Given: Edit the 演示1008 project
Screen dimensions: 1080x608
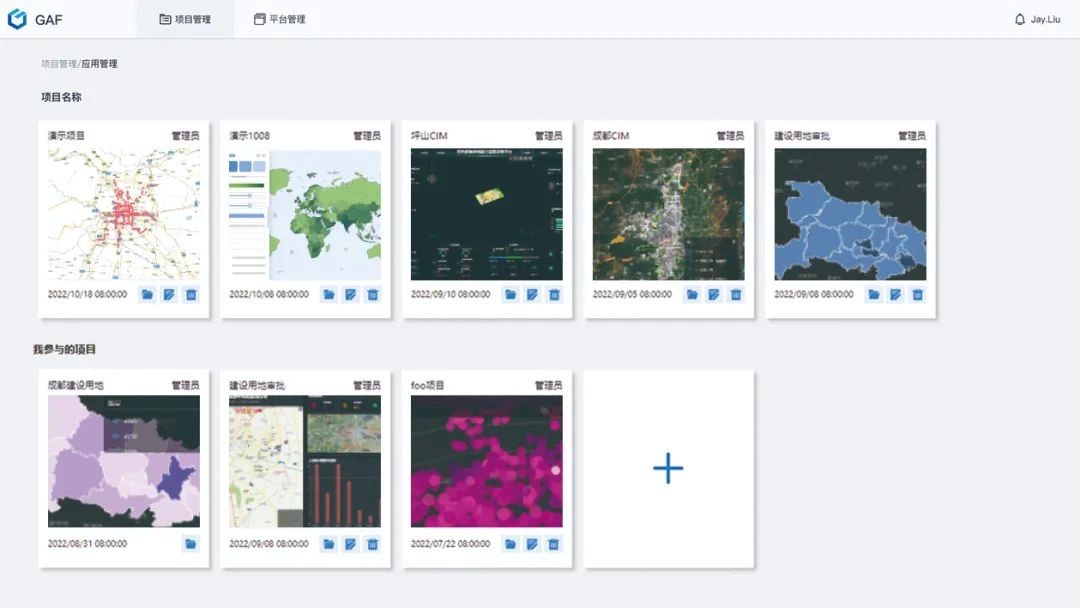Looking at the screenshot, I should tap(351, 295).
